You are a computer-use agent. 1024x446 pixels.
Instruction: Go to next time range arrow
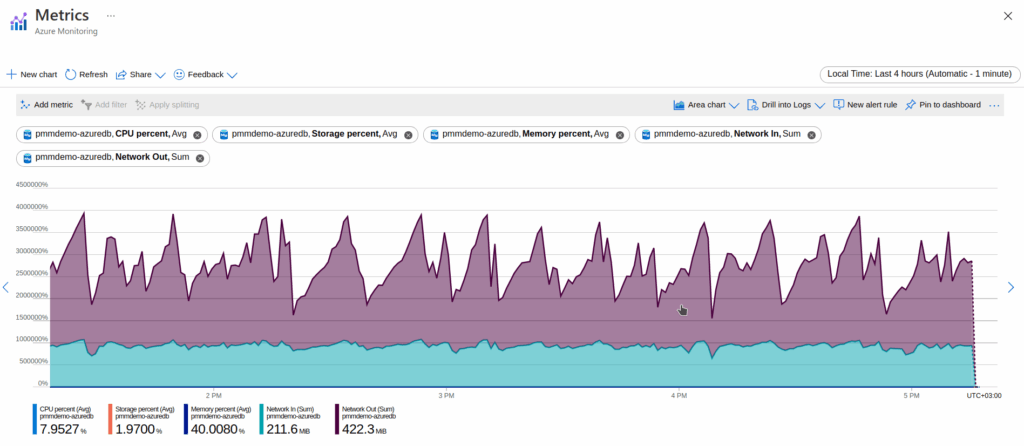click(1010, 288)
